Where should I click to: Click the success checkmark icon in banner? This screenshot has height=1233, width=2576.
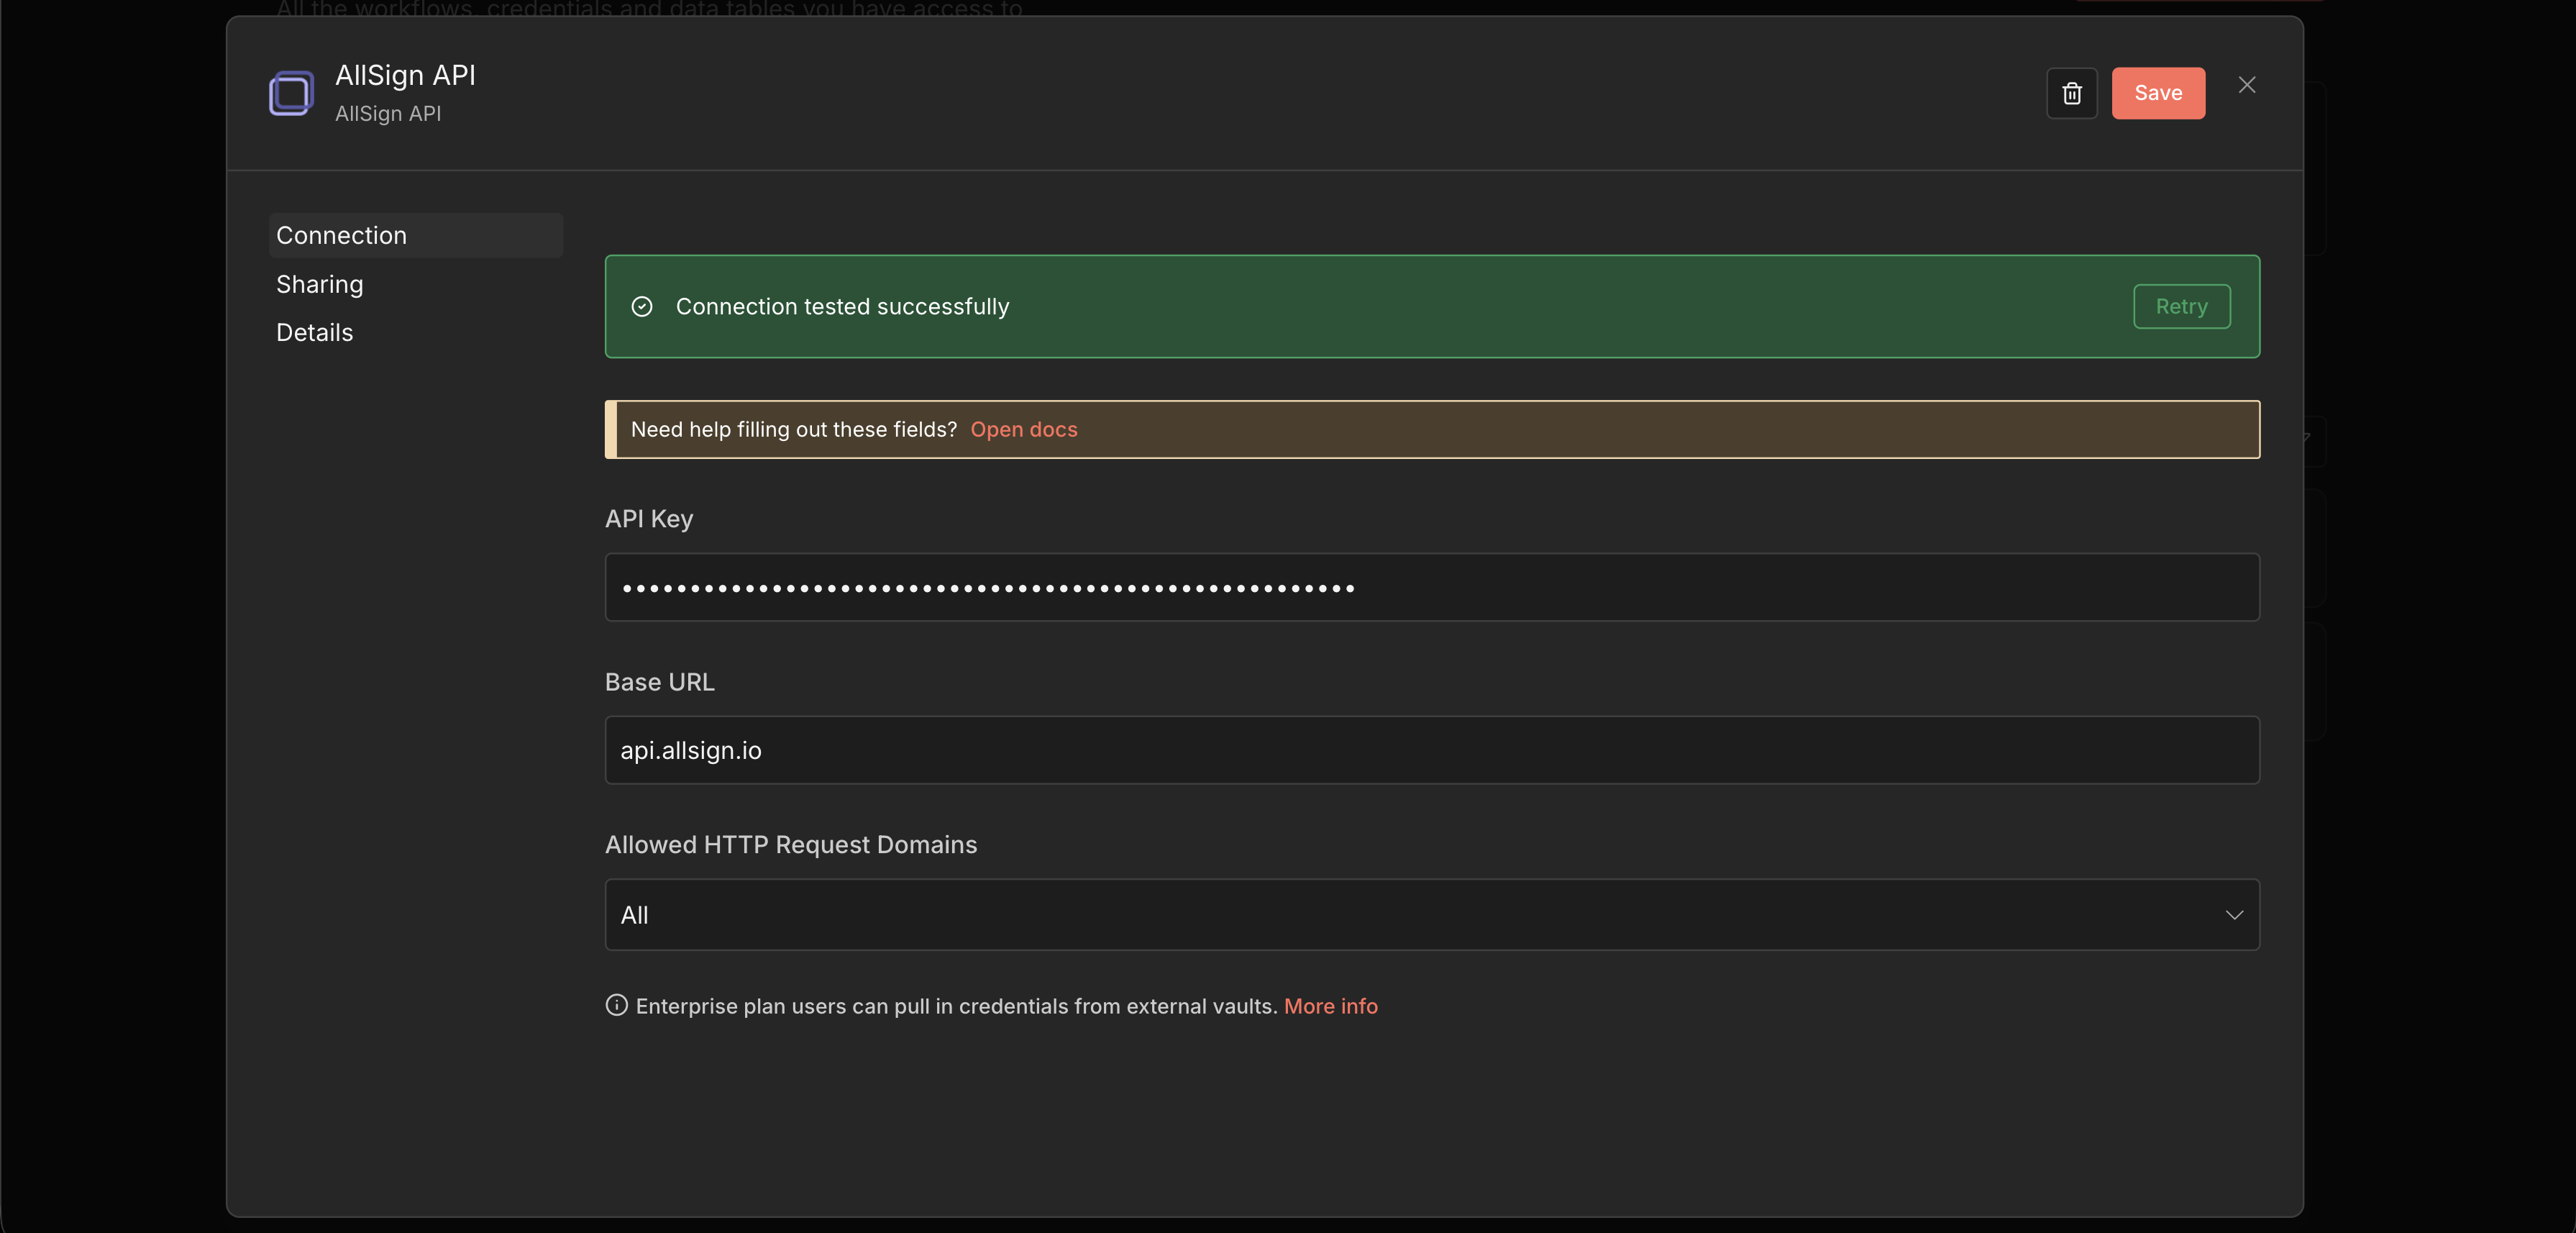pyautogui.click(x=642, y=307)
